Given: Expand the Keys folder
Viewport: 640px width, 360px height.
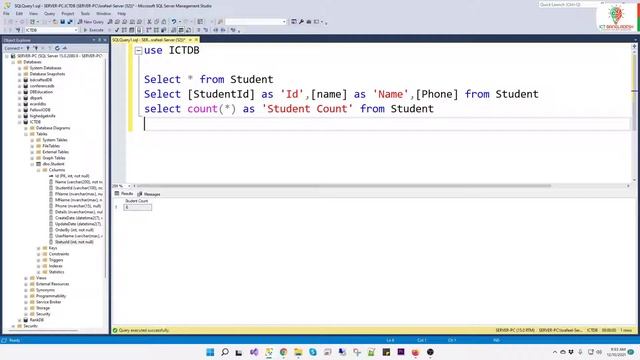Looking at the screenshot, I should (x=39, y=248).
